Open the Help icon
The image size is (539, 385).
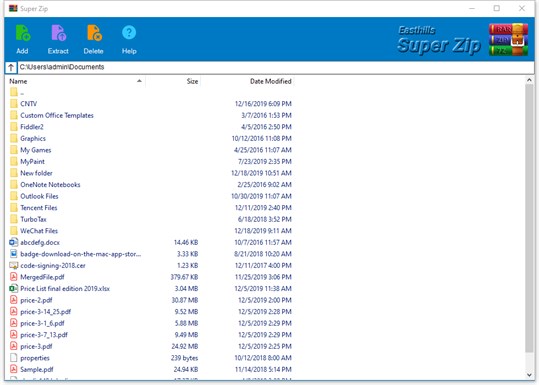(x=129, y=33)
